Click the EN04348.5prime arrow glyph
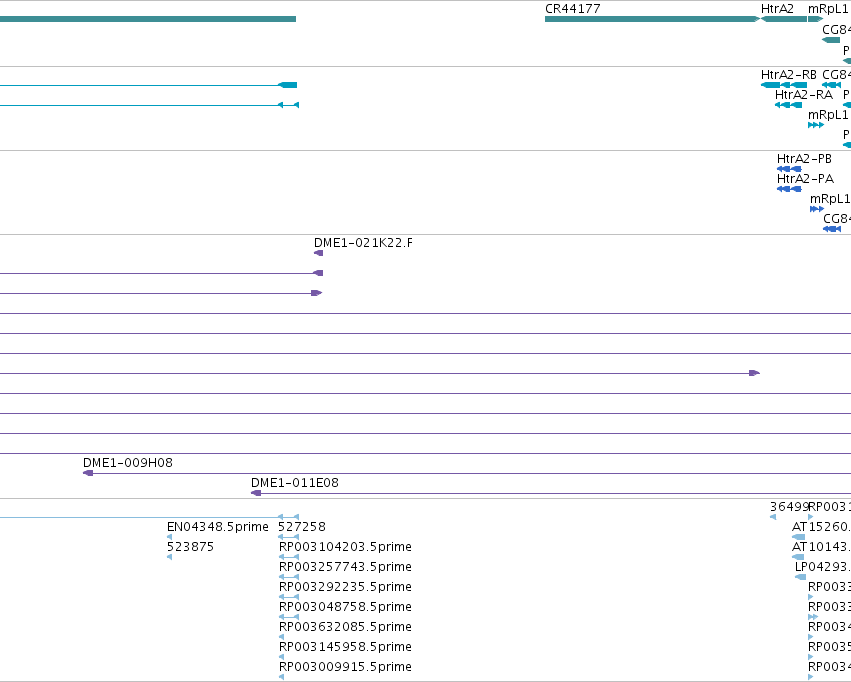Screen dimensions: 851x682 pos(170,537)
